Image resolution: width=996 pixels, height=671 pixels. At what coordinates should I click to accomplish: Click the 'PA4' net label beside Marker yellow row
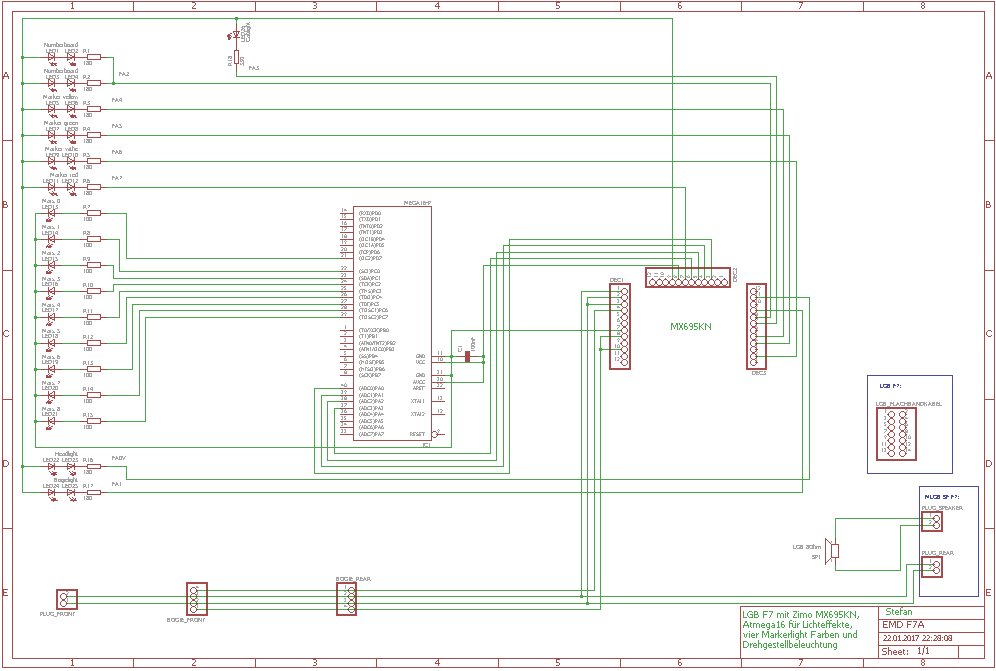tap(117, 100)
